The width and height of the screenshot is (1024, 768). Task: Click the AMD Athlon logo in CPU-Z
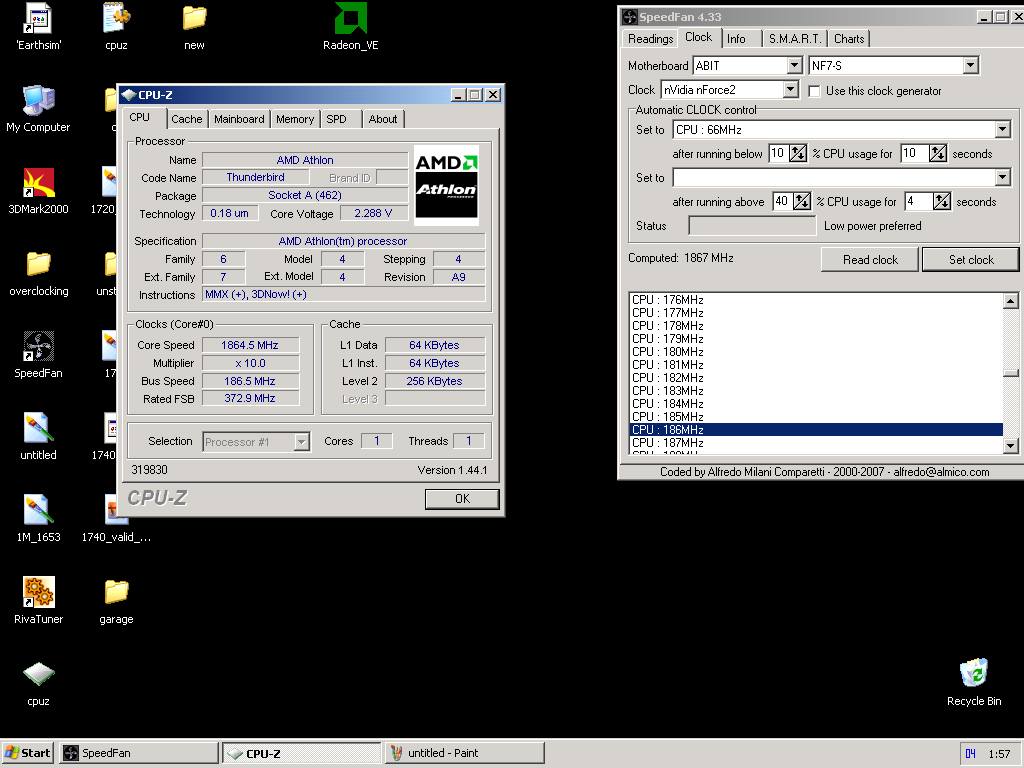point(447,185)
